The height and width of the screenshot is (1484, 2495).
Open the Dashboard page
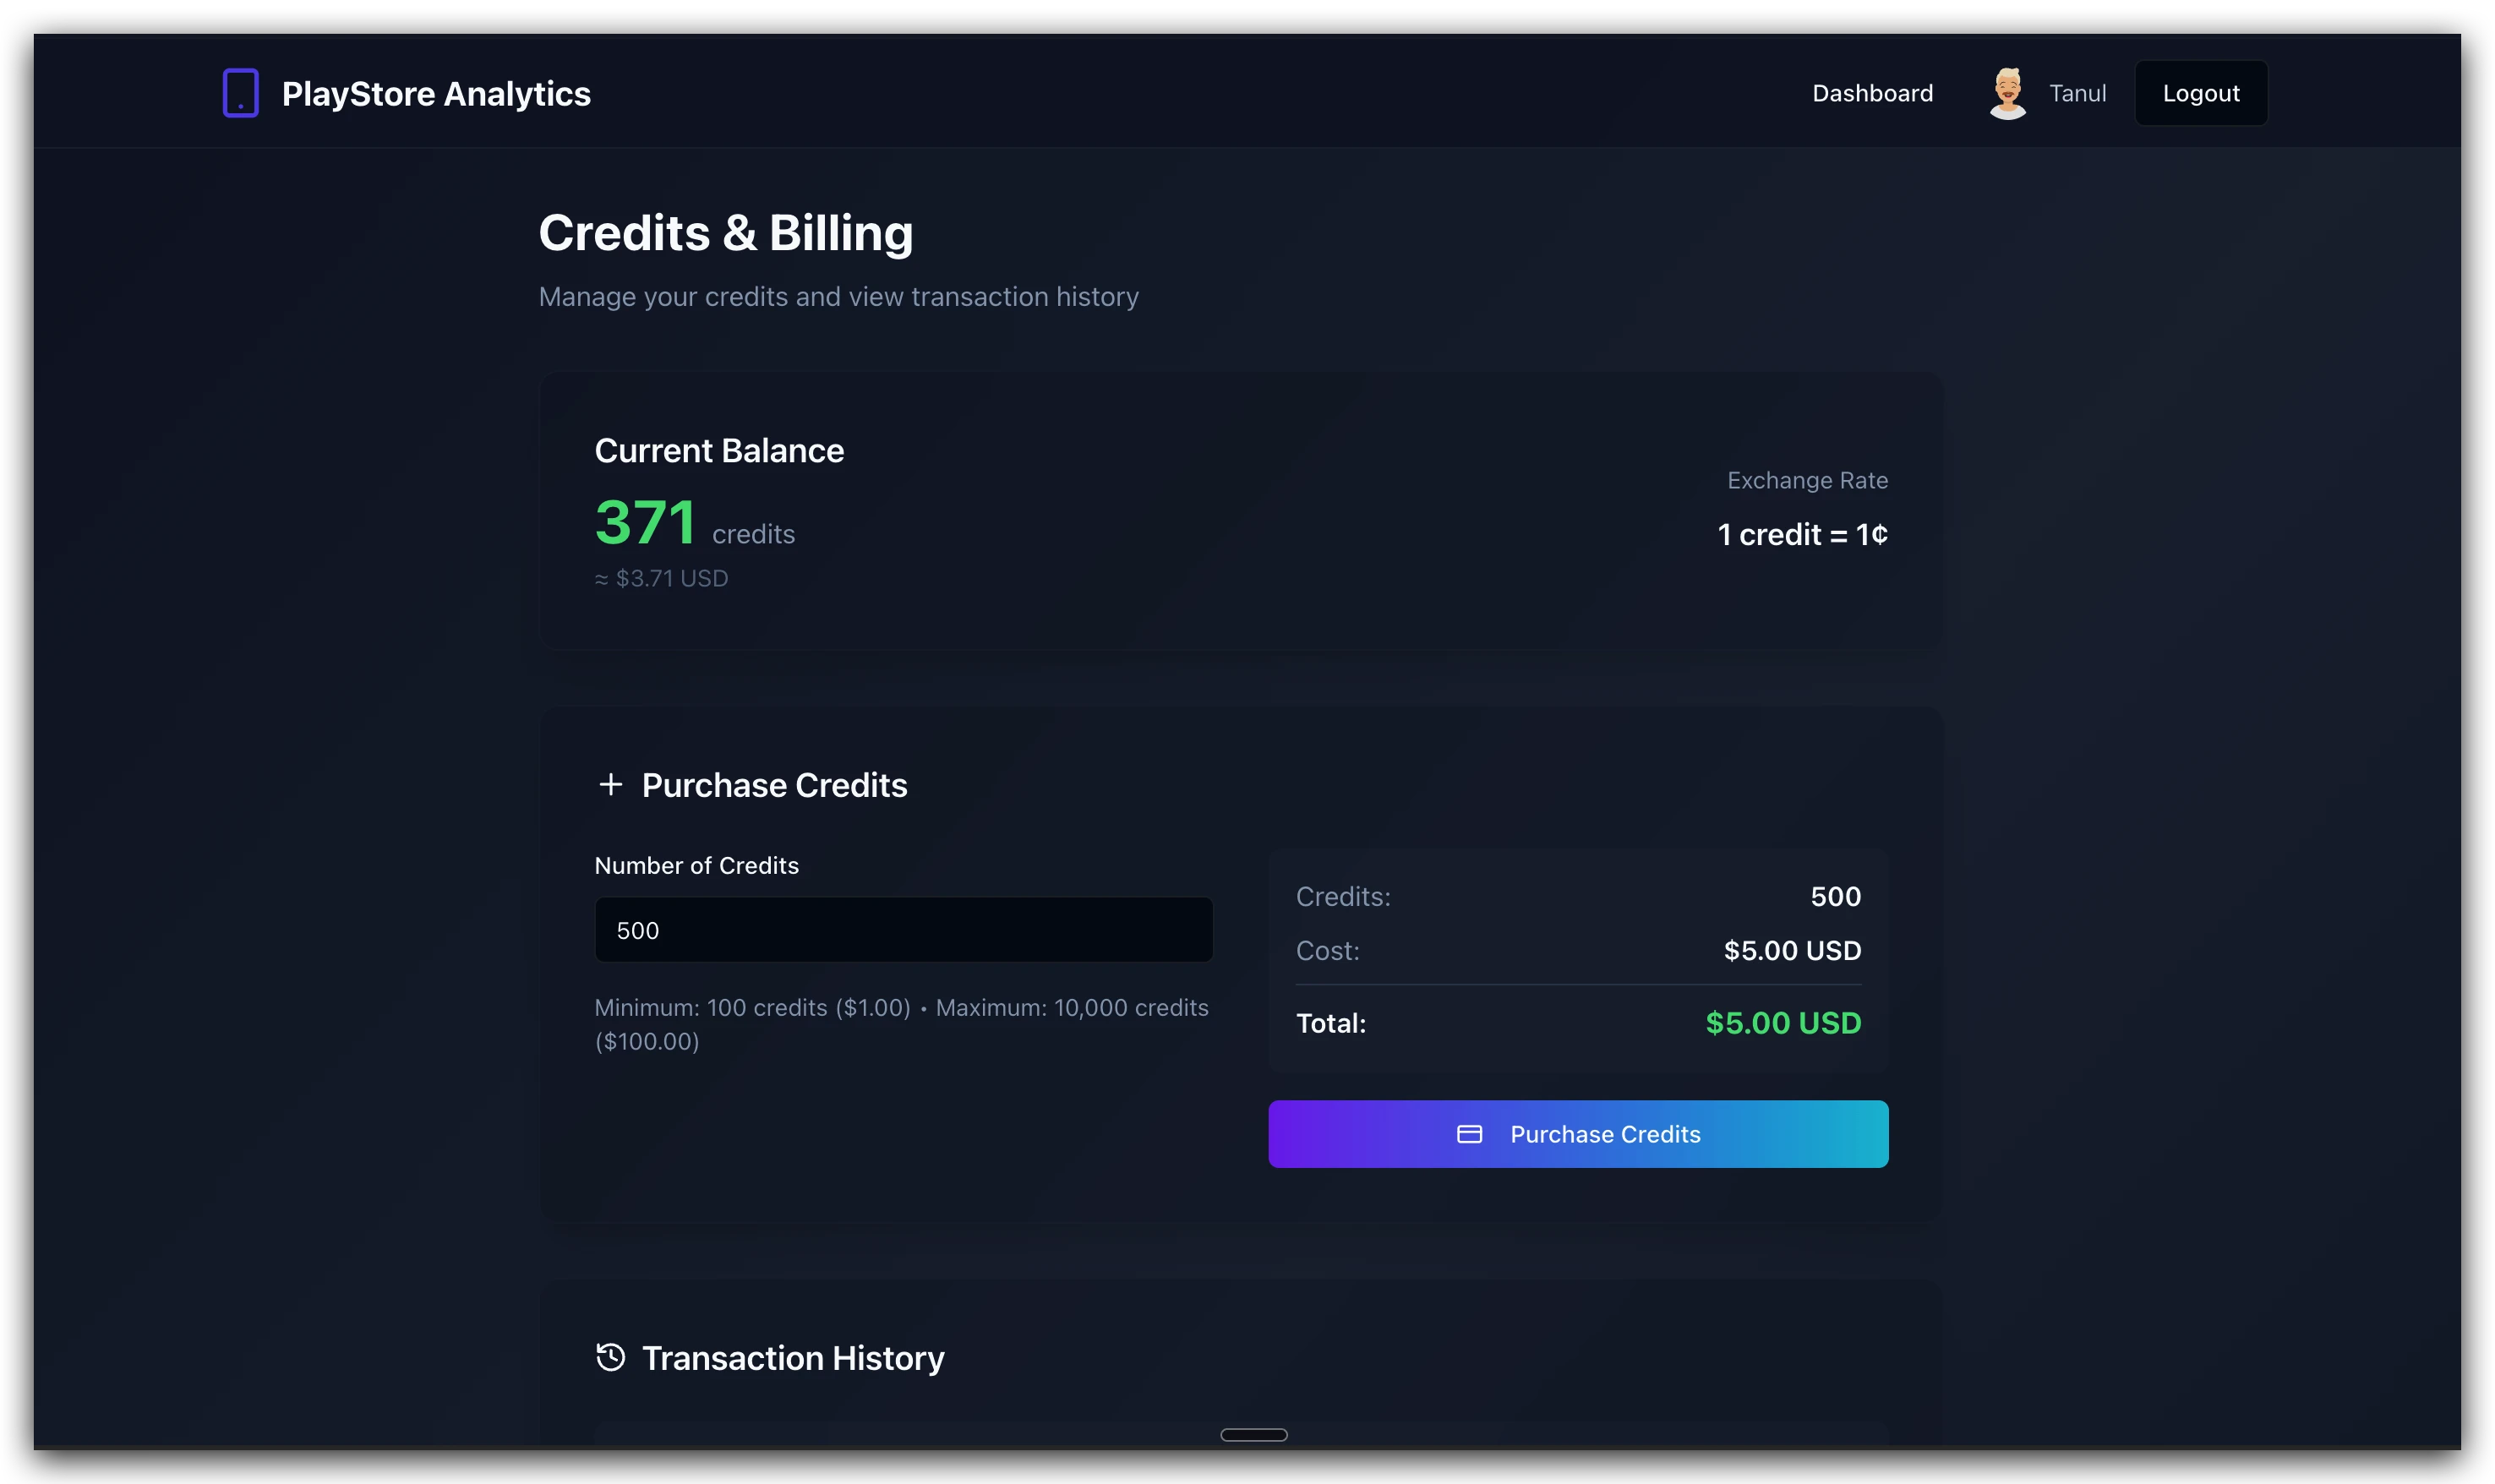pos(1871,93)
